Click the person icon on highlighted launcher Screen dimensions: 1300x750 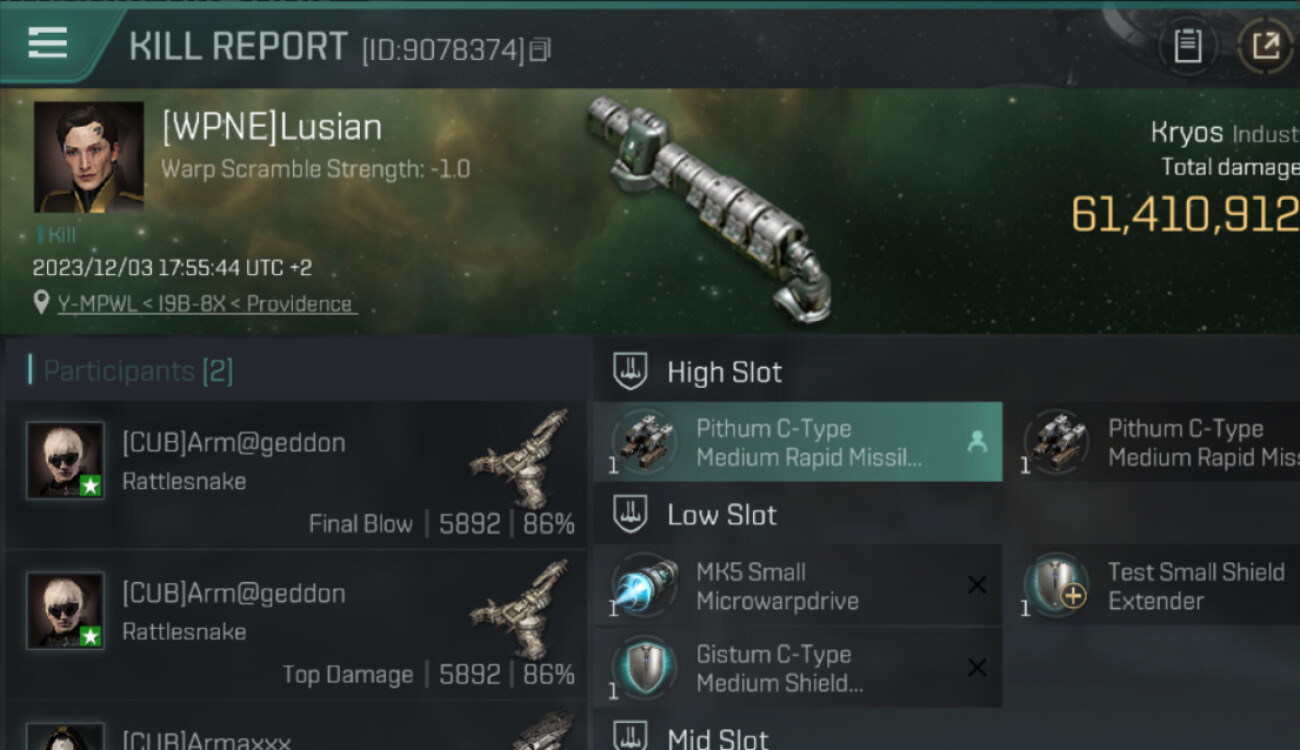click(x=977, y=442)
